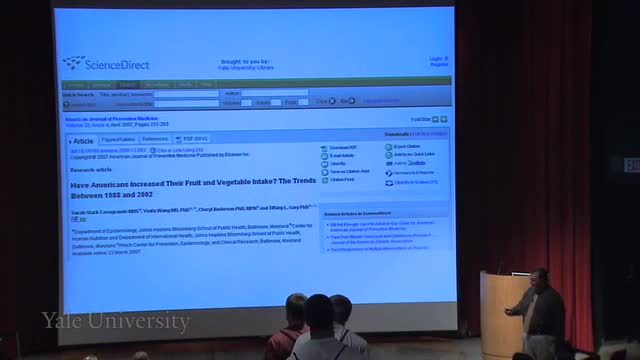Click the Author search input field

[274, 93]
